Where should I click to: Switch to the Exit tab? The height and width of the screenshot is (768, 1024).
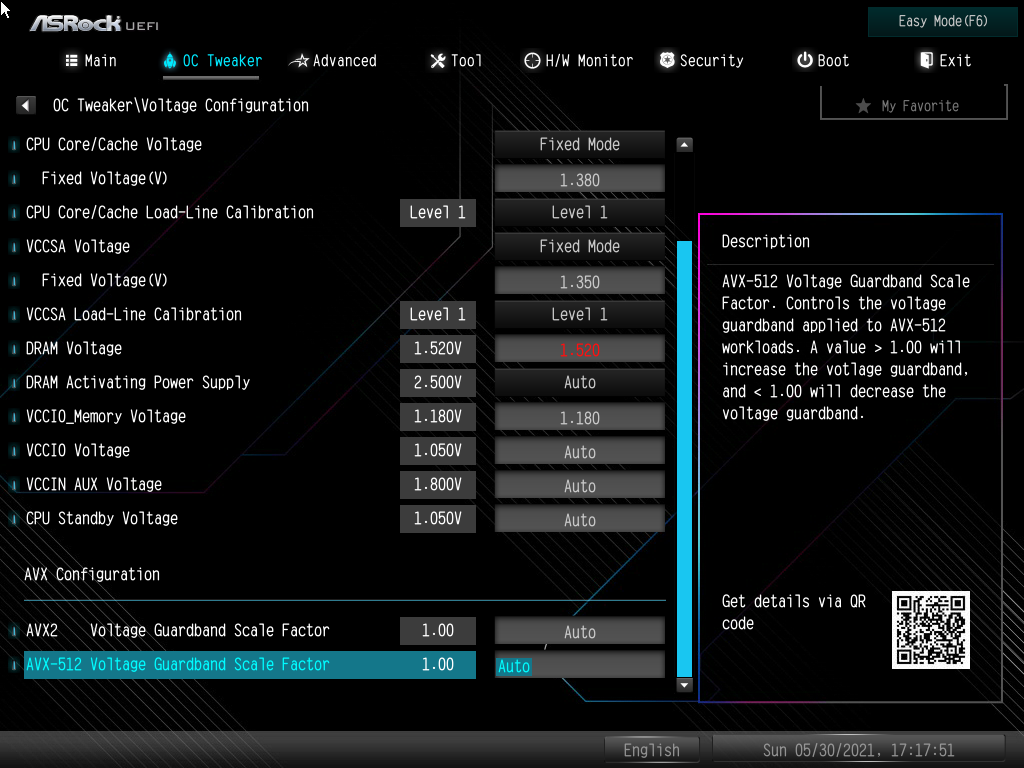pyautogui.click(x=944, y=60)
